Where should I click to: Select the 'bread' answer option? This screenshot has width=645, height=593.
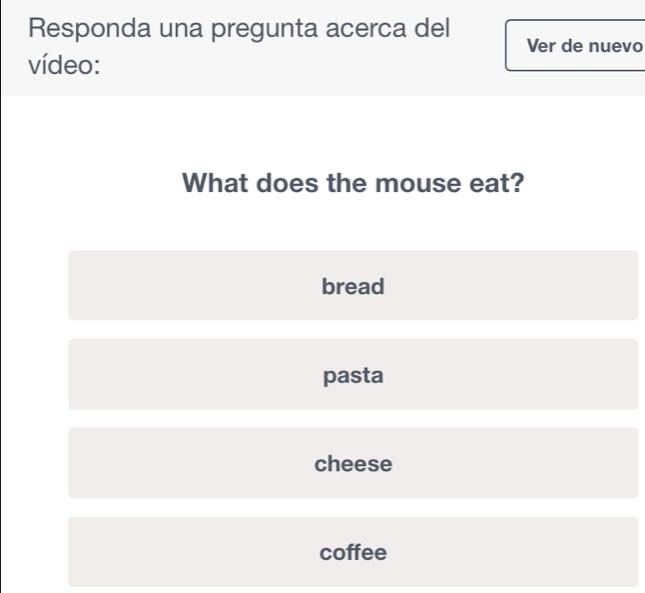(353, 286)
